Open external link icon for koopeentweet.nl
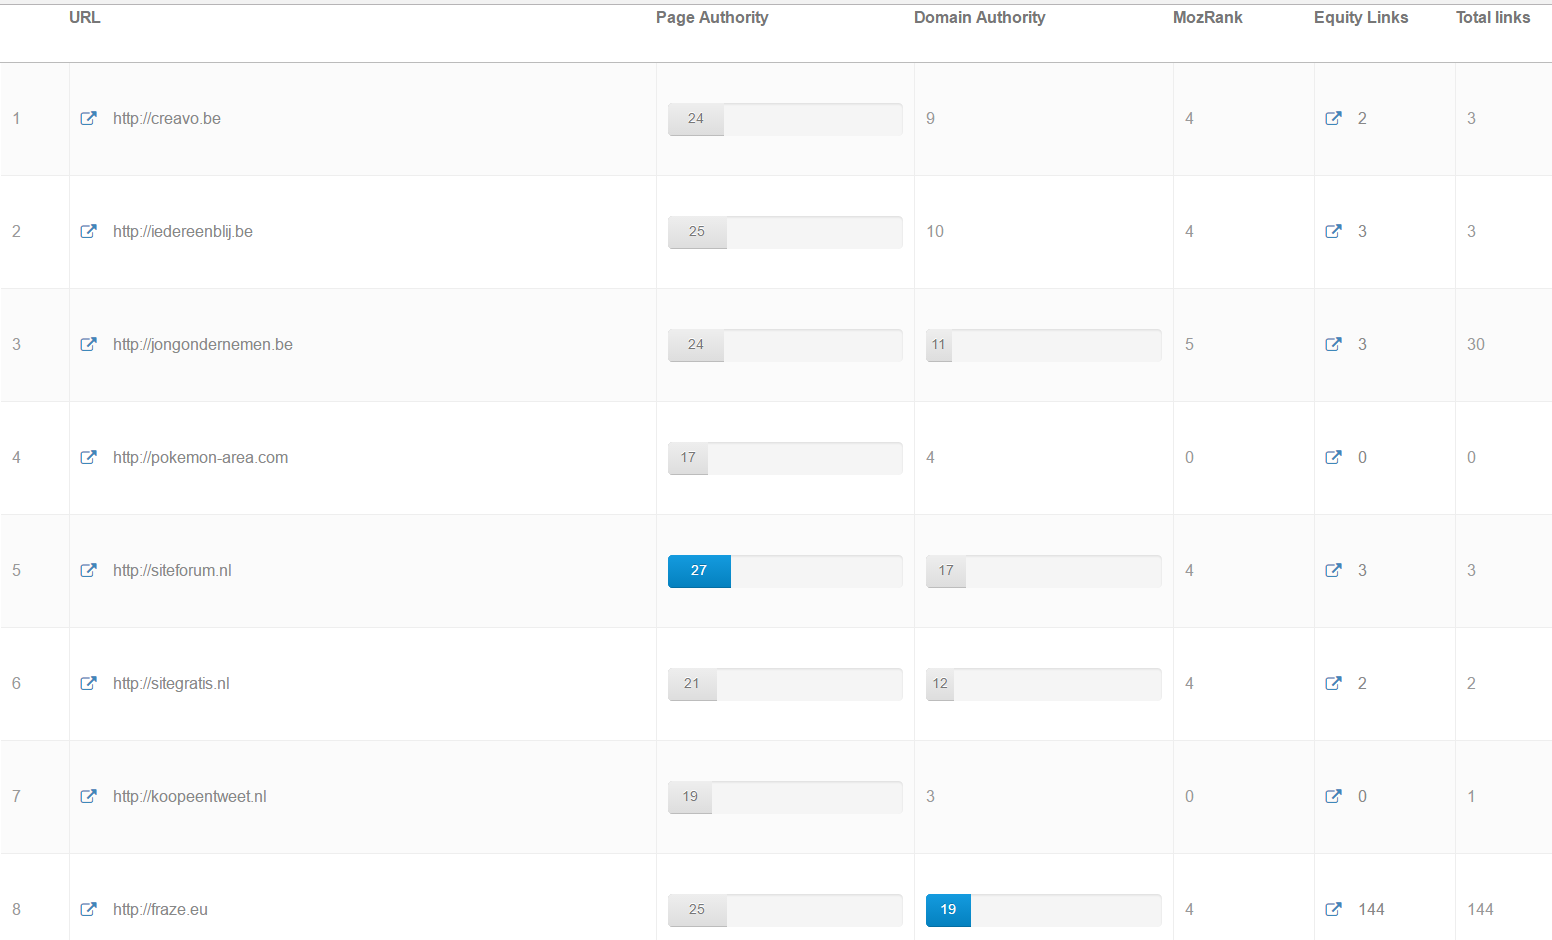 click(x=89, y=796)
